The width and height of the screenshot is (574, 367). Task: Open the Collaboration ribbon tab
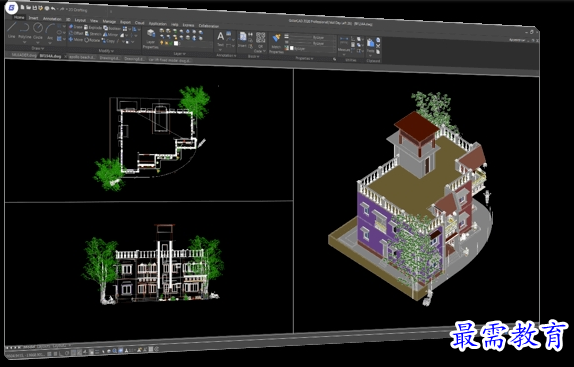tap(209, 26)
